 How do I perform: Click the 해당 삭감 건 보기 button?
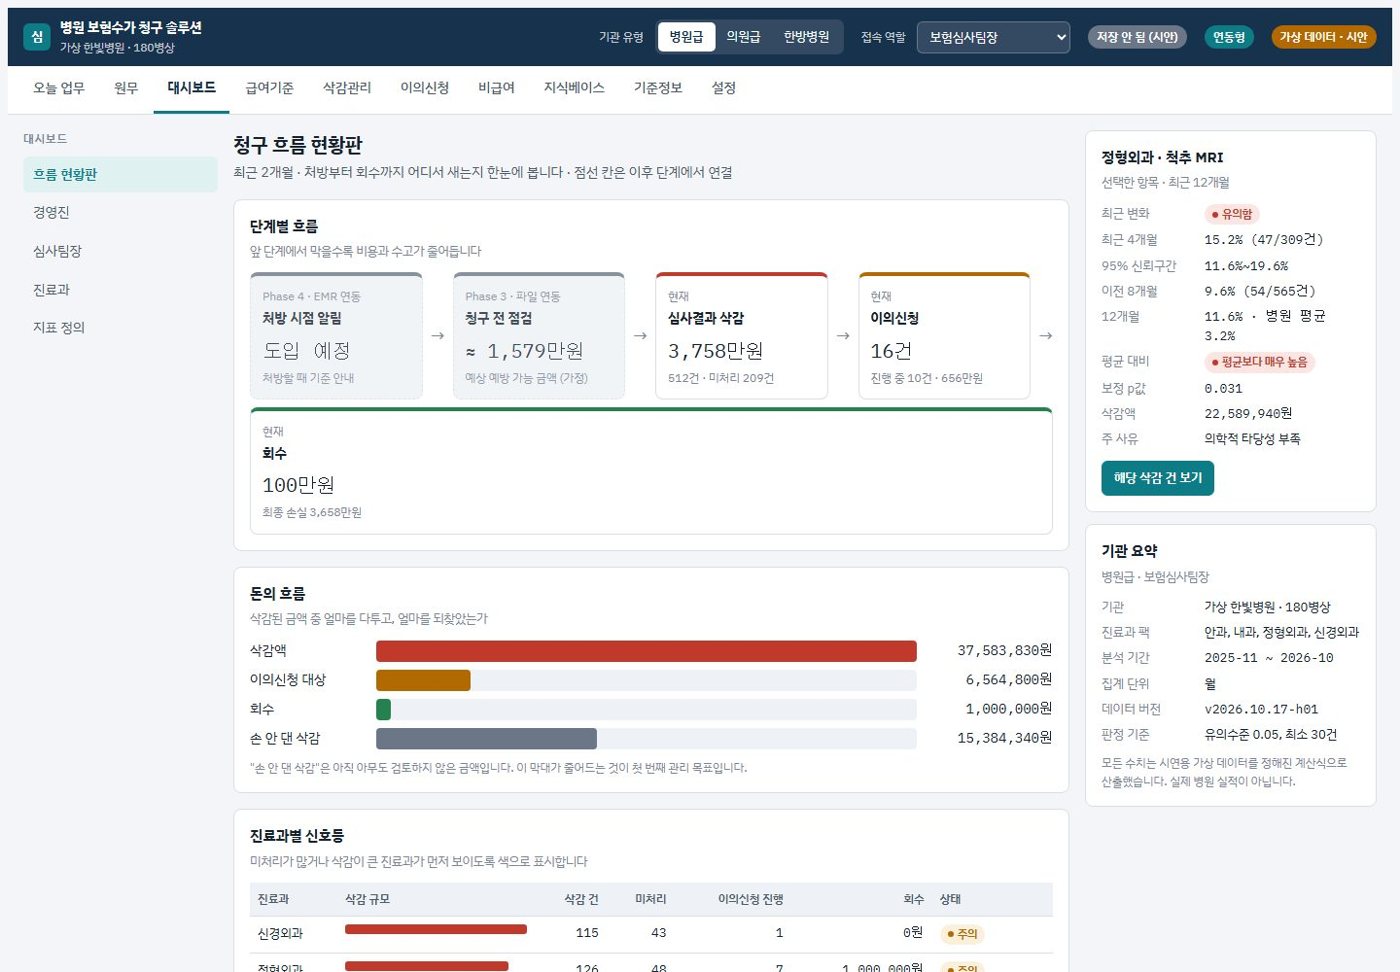1158,478
